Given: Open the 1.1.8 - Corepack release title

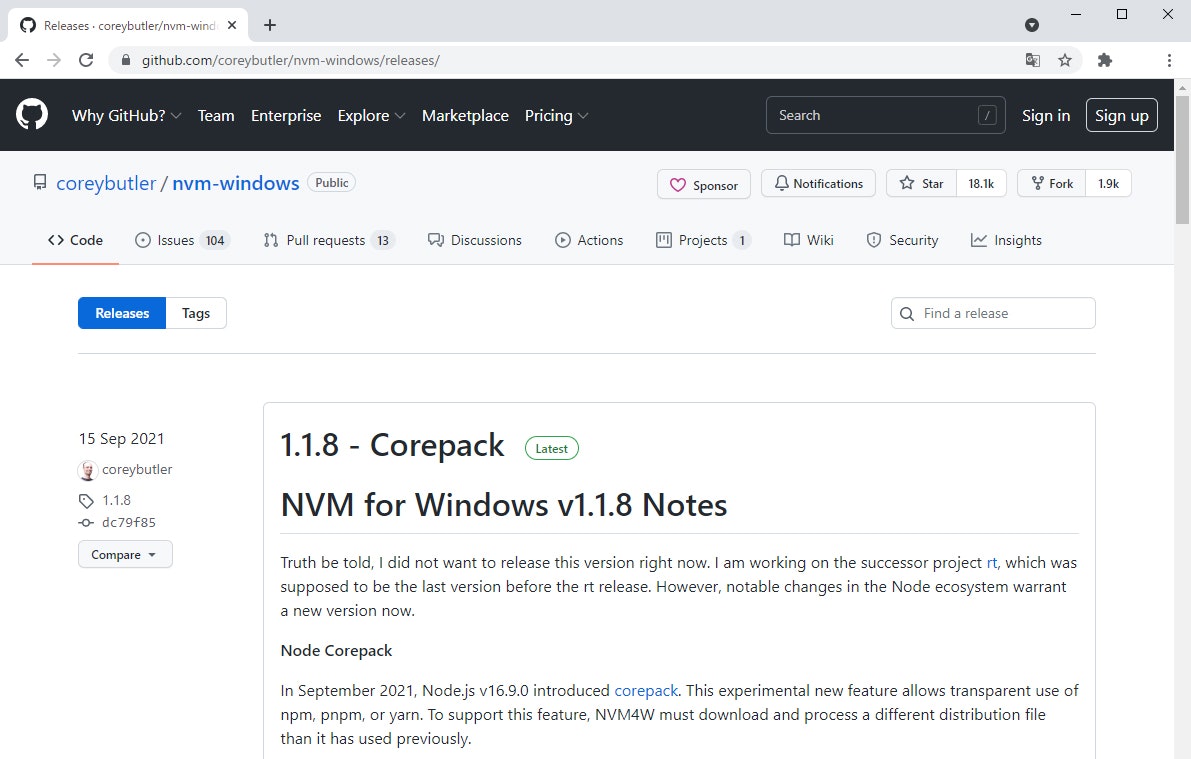Looking at the screenshot, I should click(392, 445).
